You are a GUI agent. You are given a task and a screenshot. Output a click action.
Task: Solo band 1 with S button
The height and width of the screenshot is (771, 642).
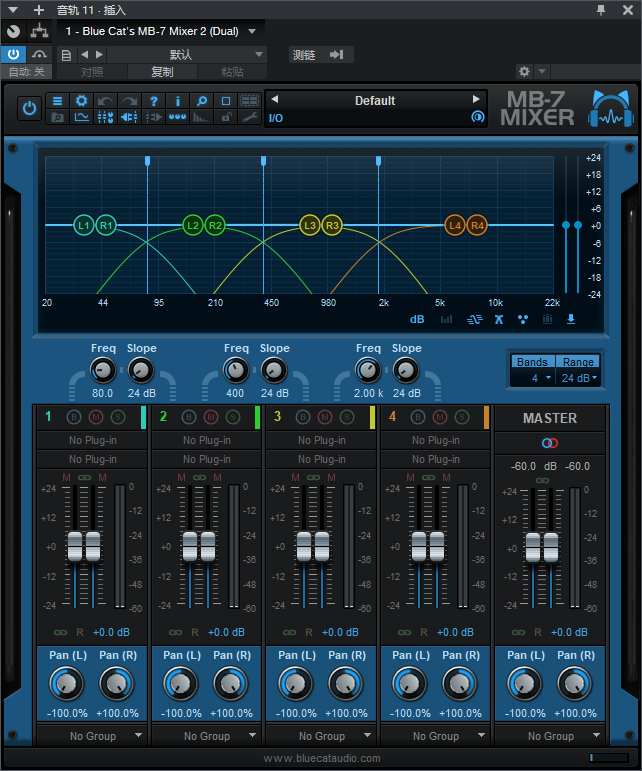(118, 417)
